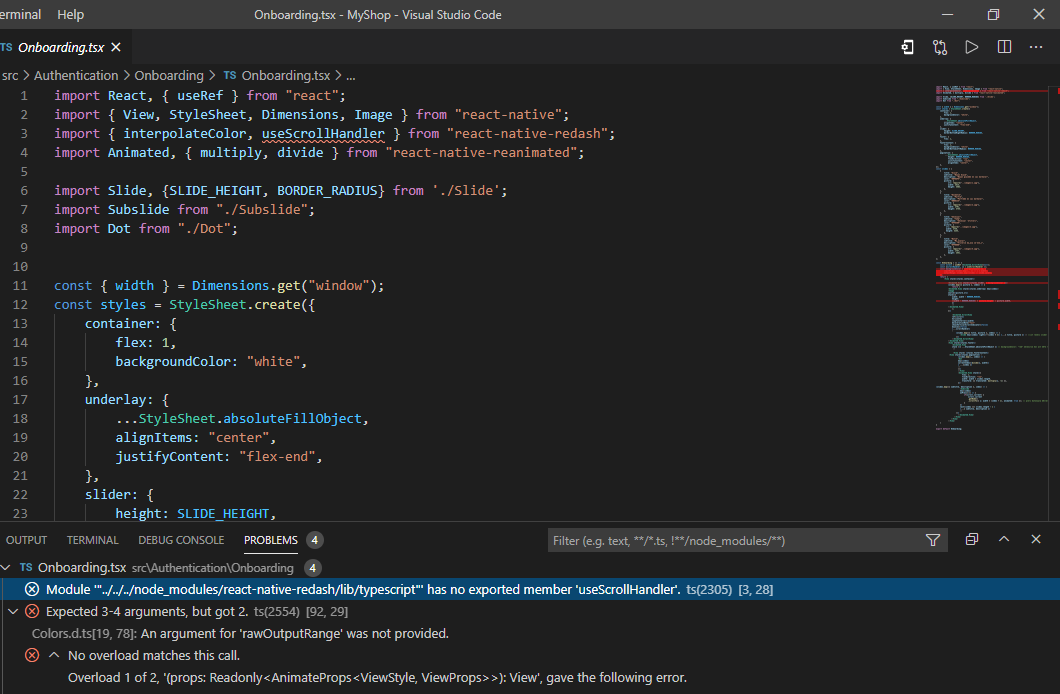Collapse all problems with the Collapse All icon

(x=972, y=540)
